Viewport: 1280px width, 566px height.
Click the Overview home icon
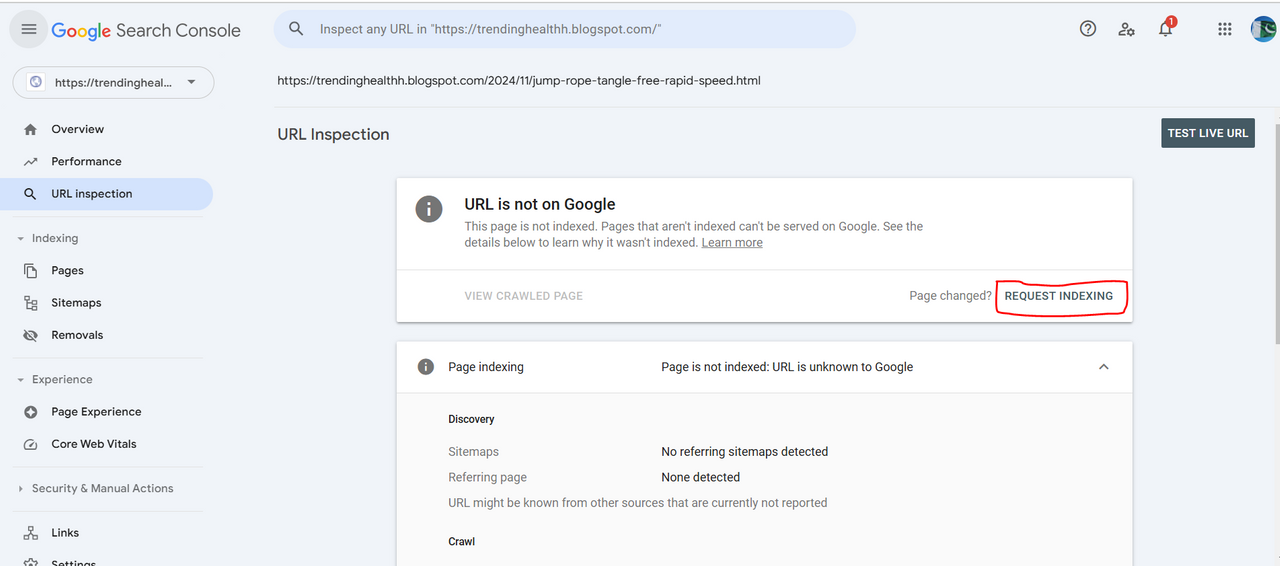(x=30, y=129)
